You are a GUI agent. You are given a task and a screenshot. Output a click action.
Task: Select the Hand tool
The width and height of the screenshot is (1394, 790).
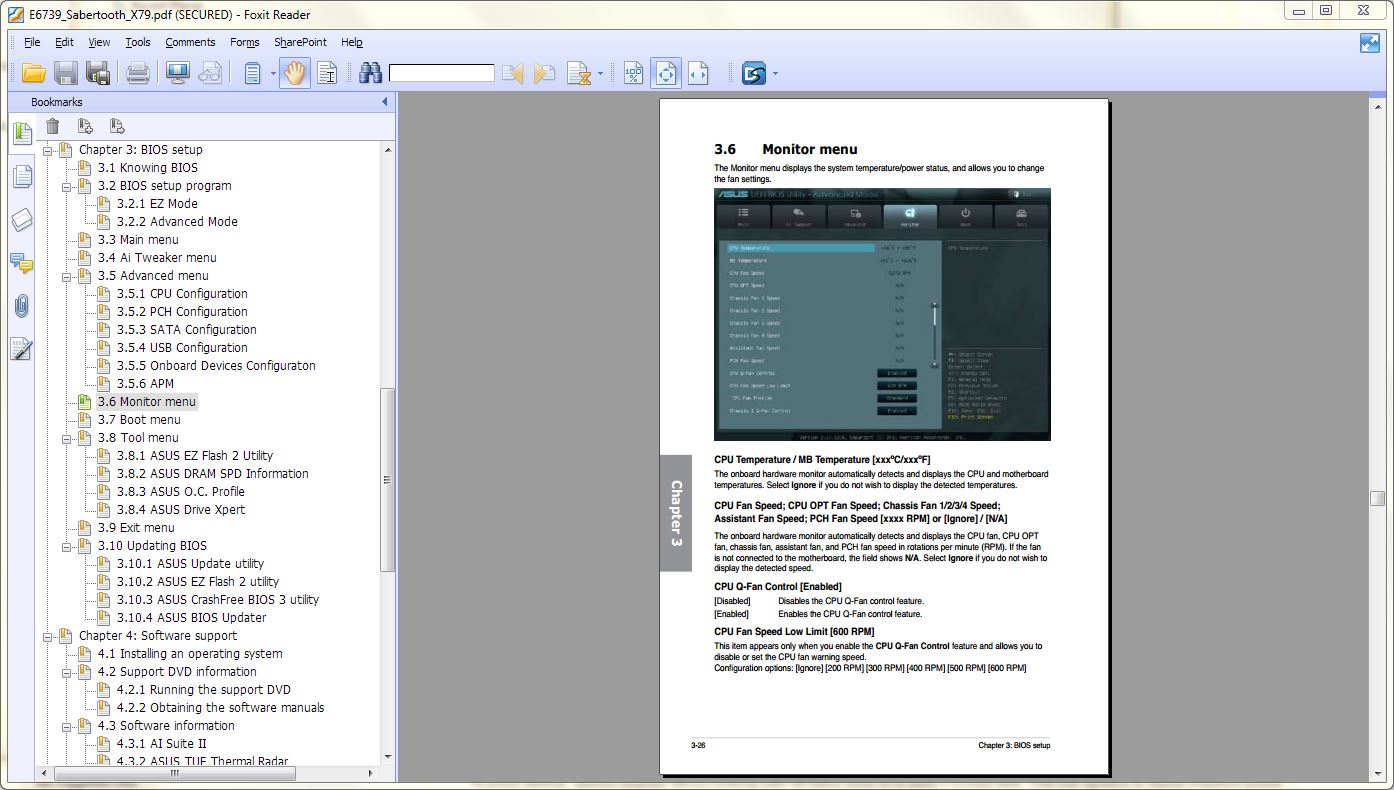(294, 73)
